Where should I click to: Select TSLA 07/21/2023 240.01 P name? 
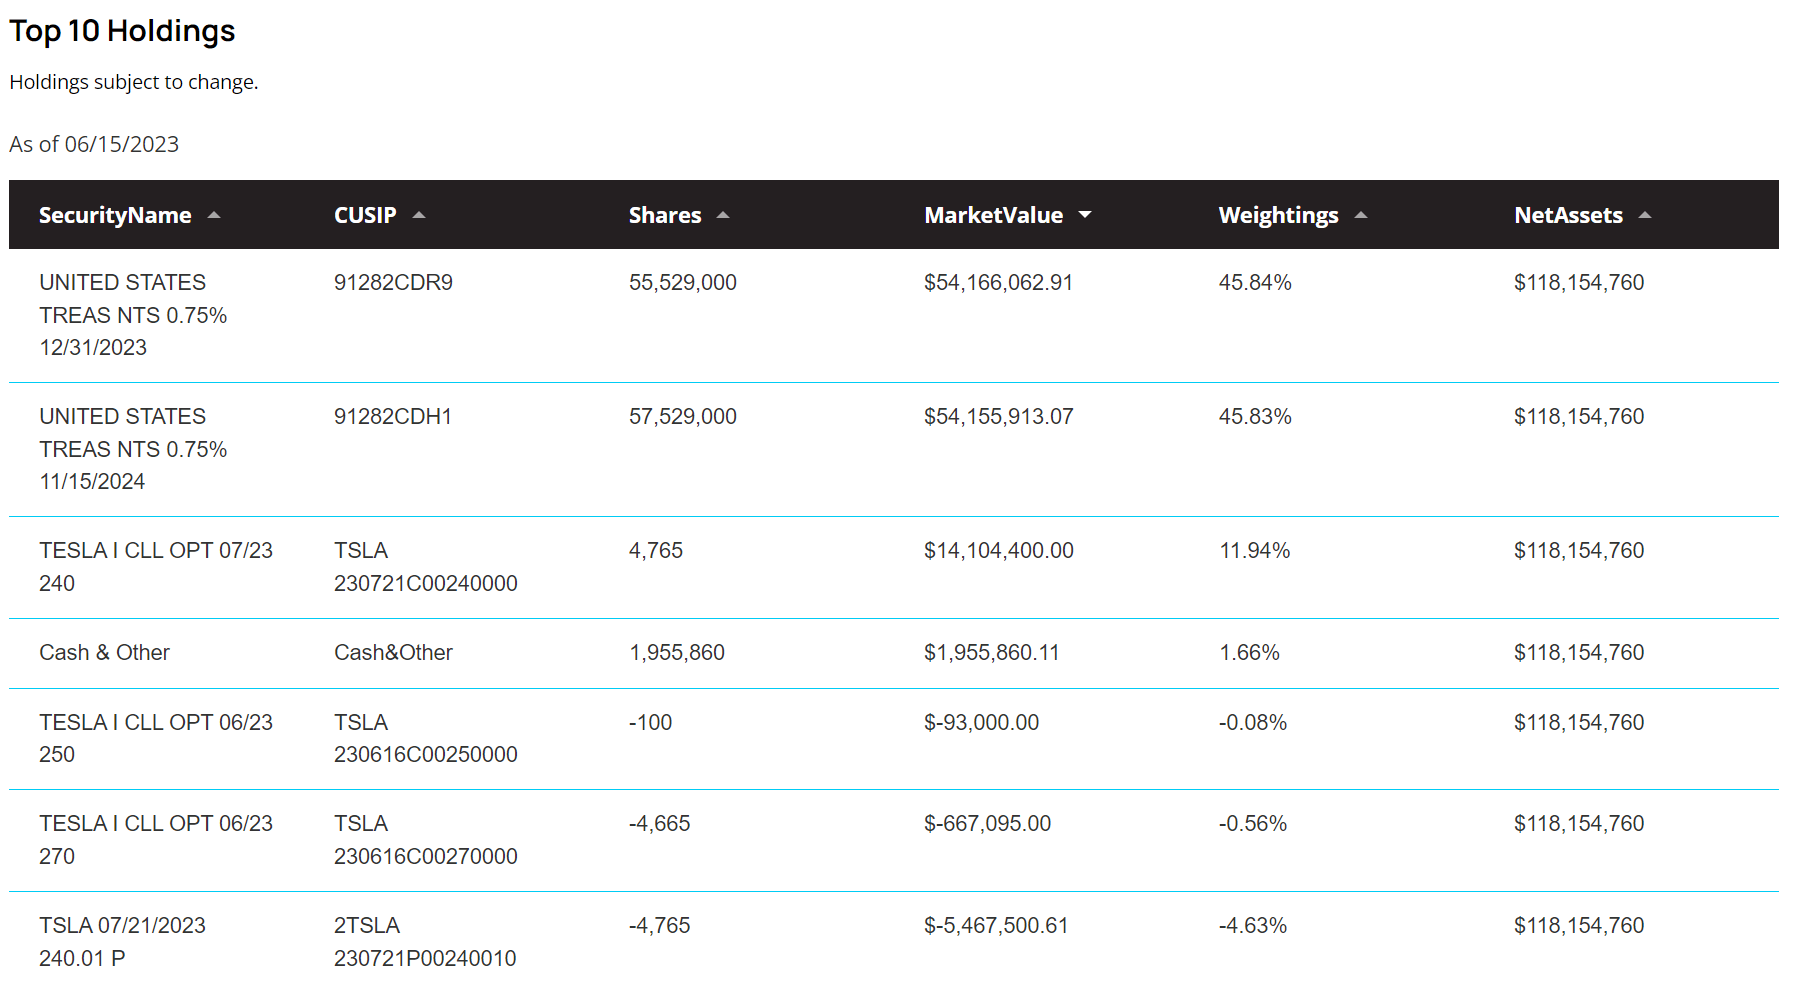pyautogui.click(x=122, y=942)
